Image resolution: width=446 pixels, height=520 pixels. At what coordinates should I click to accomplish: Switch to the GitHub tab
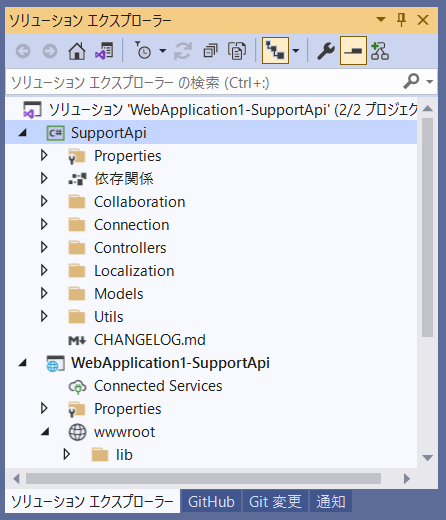coord(211,502)
